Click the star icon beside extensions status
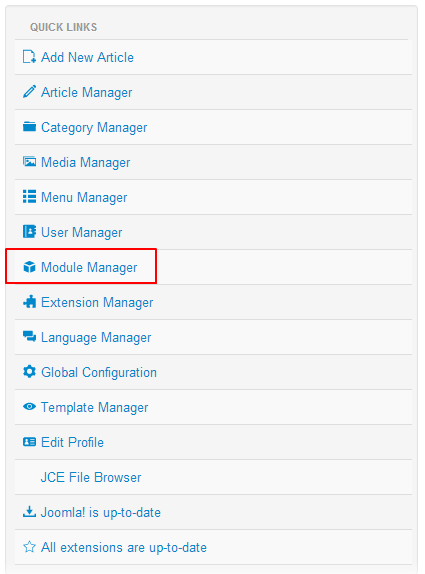 coord(29,547)
